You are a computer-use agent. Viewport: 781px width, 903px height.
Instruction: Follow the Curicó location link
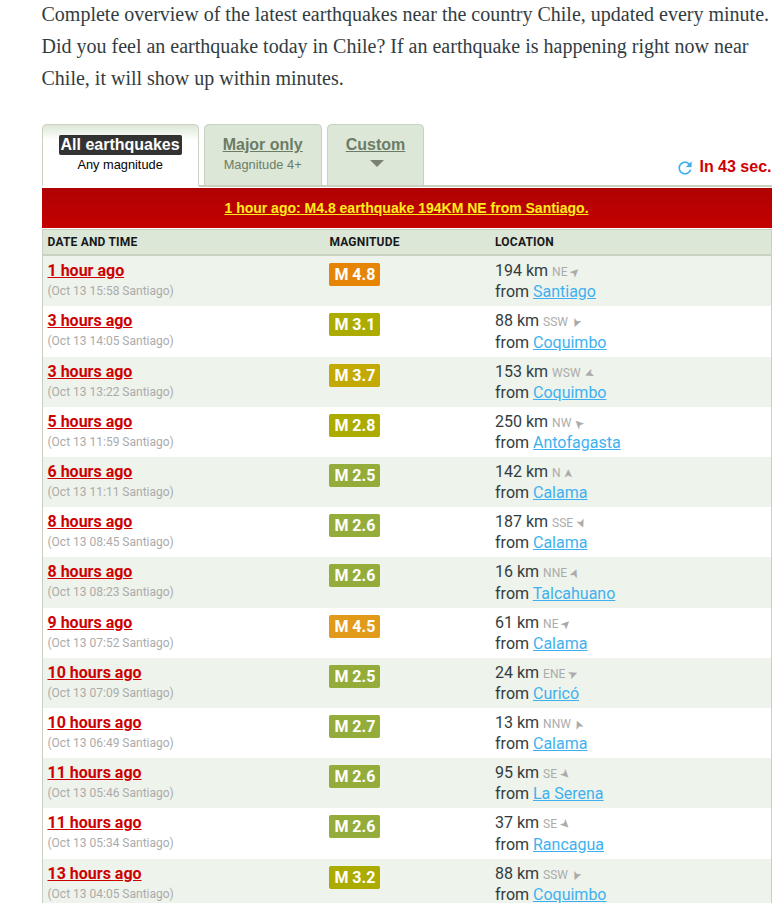556,694
